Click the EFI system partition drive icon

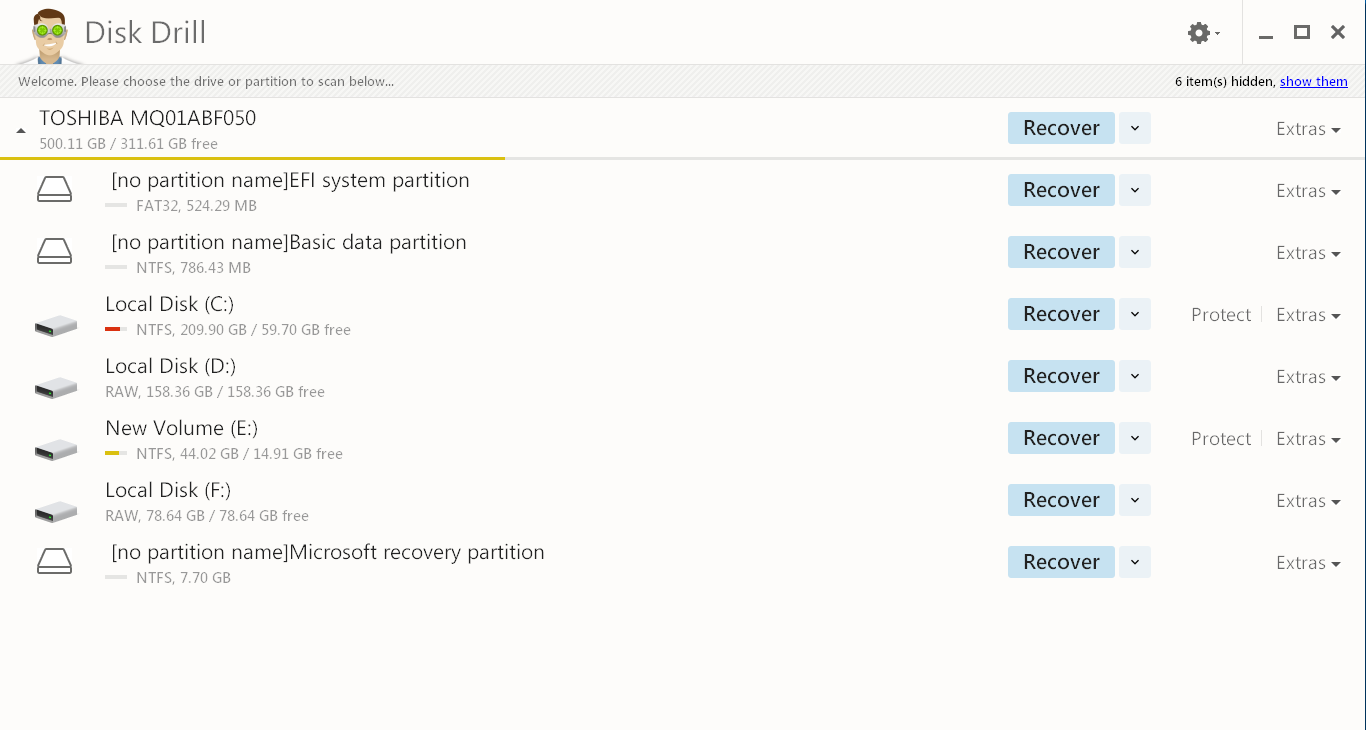pos(54,189)
